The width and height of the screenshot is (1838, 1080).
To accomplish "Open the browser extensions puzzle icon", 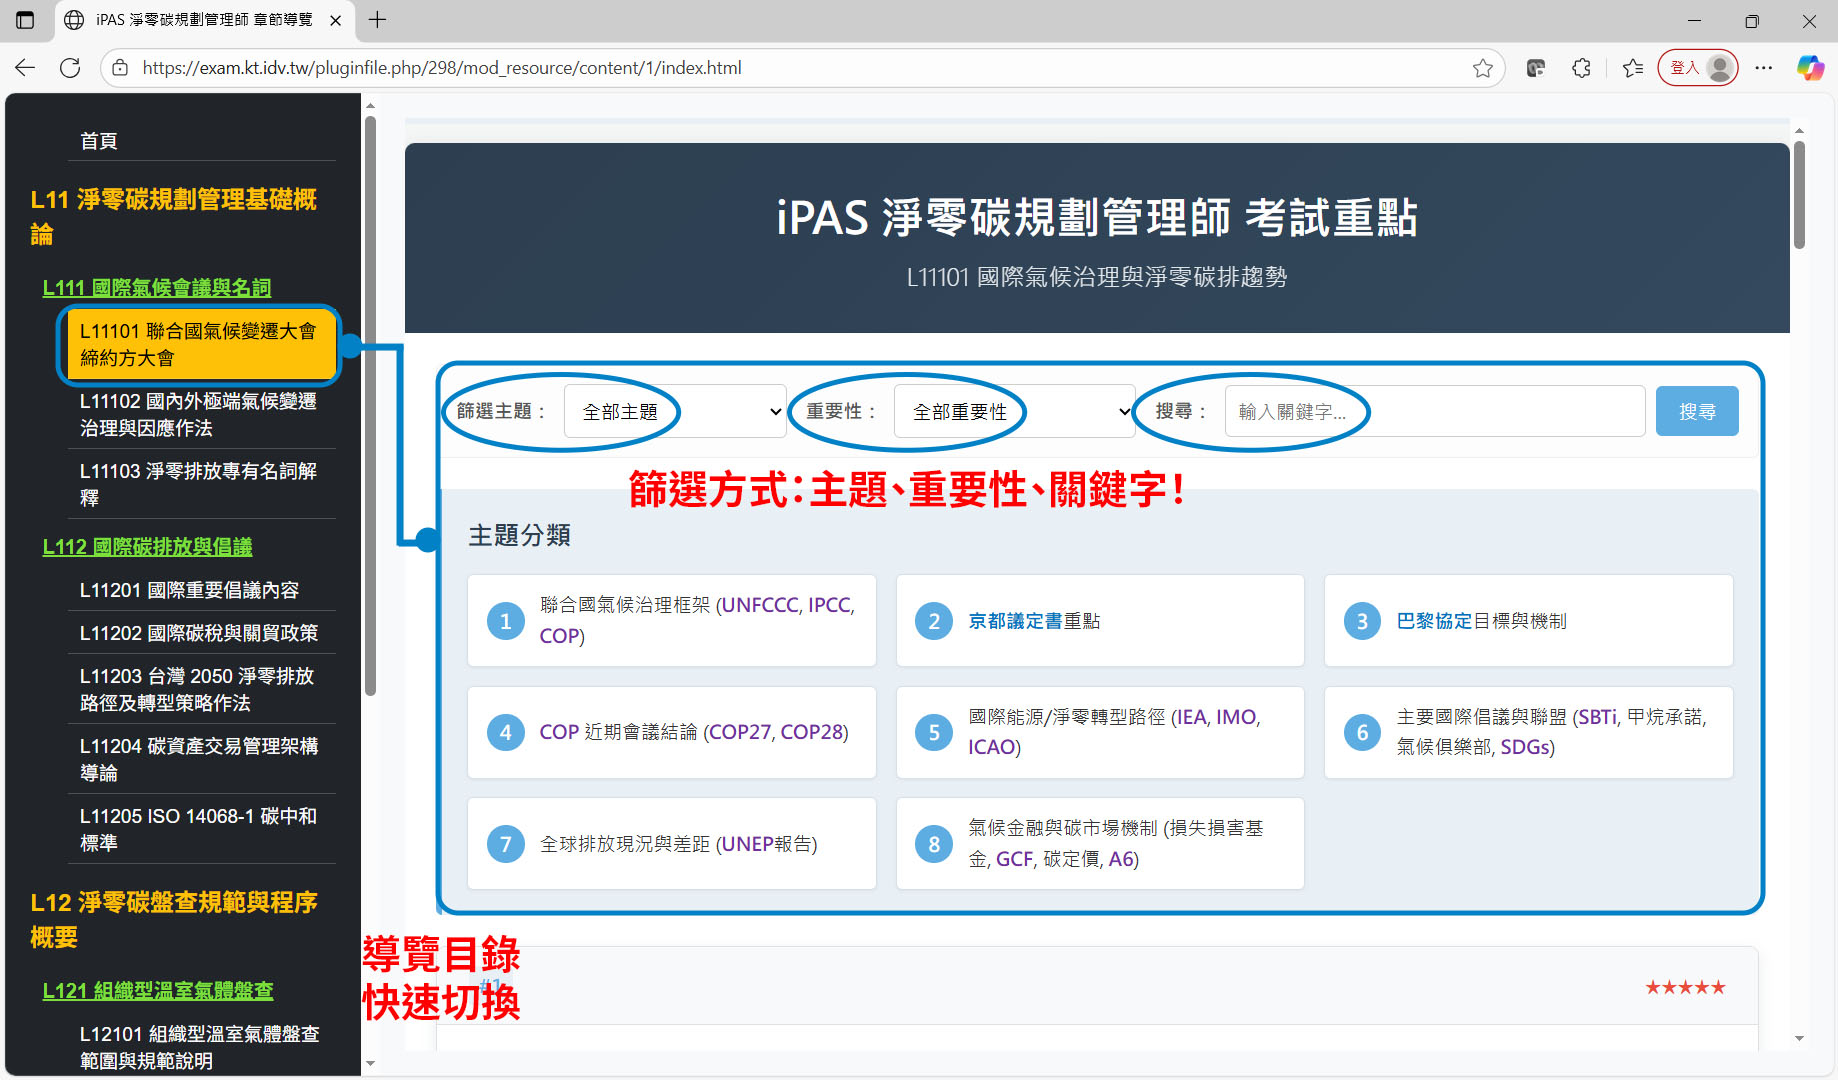I will [1581, 68].
